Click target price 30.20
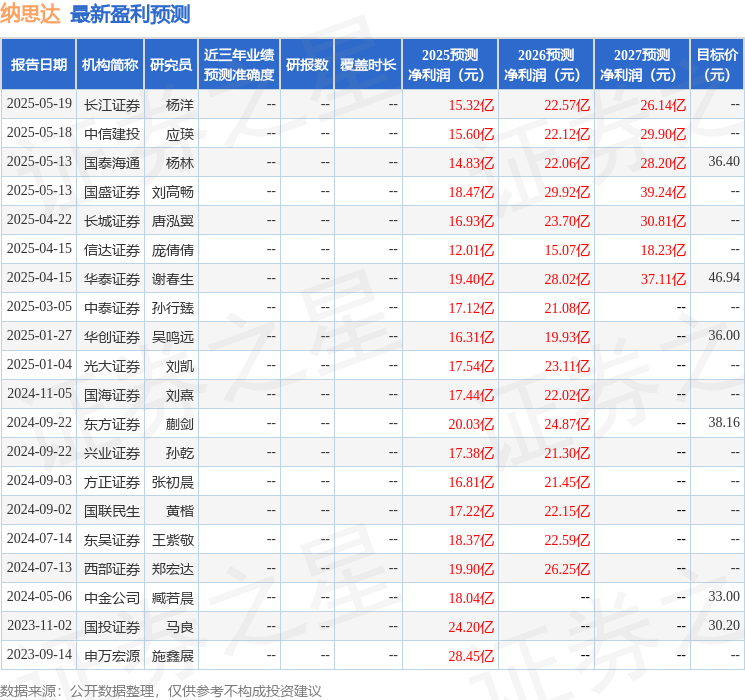 click(724, 625)
